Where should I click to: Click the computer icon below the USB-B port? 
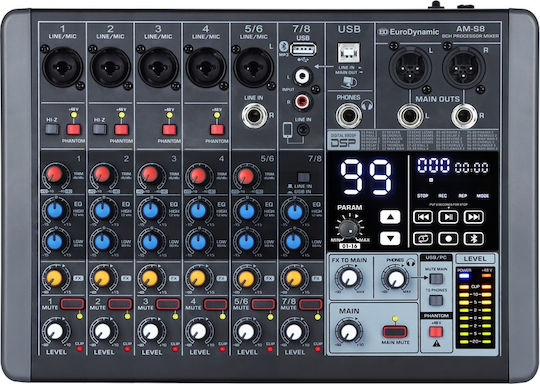pos(349,83)
